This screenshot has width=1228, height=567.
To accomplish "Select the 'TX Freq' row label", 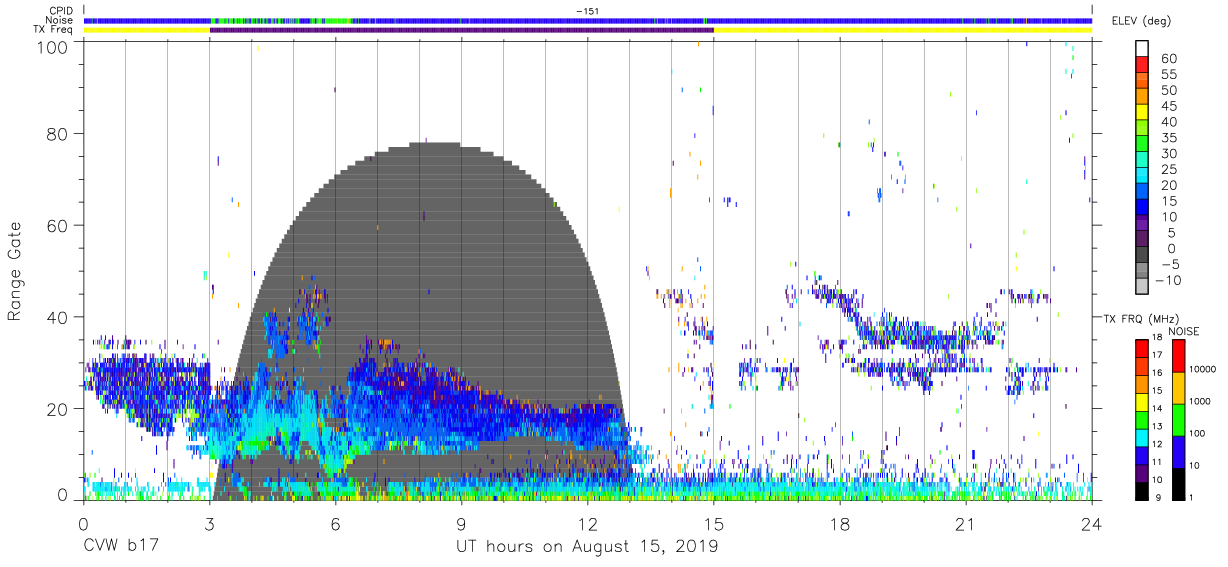I will pyautogui.click(x=53, y=30).
